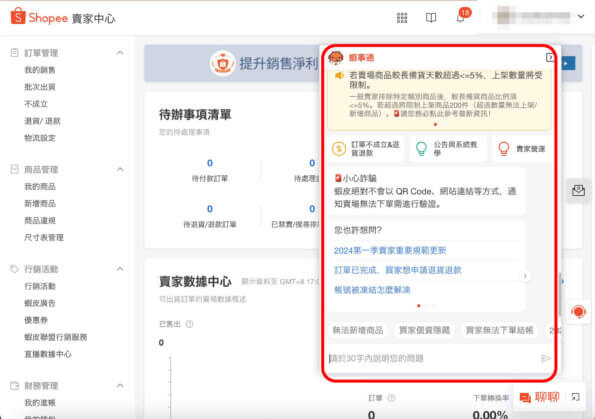Click the chat assistant mascot avatar
The image size is (595, 419).
coord(335,58)
